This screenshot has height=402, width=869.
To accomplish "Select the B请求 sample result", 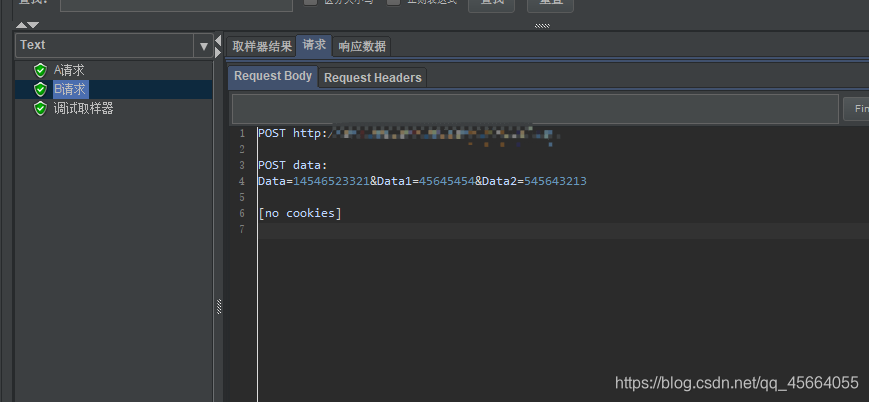I will click(x=70, y=89).
